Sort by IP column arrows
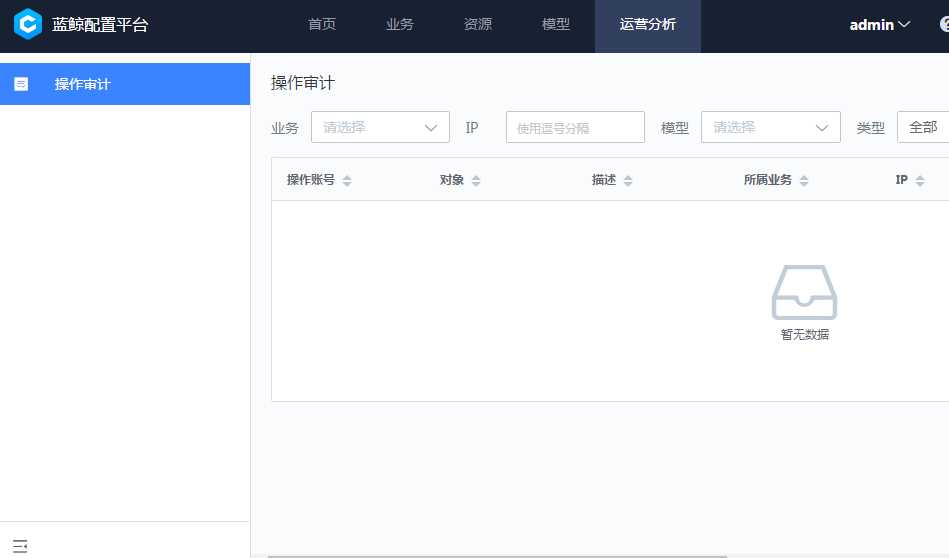 tap(920, 181)
